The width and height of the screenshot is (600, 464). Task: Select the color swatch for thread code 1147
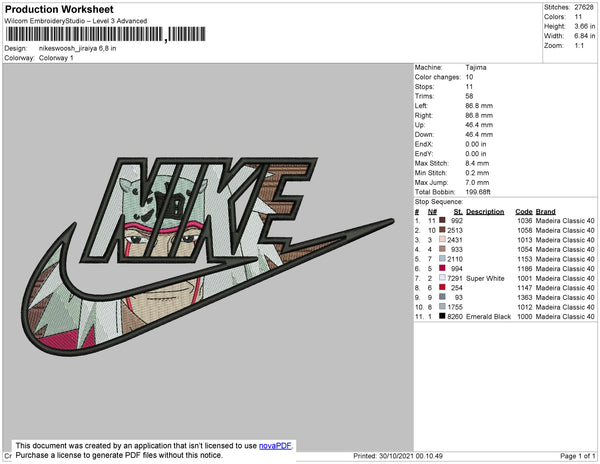(442, 287)
